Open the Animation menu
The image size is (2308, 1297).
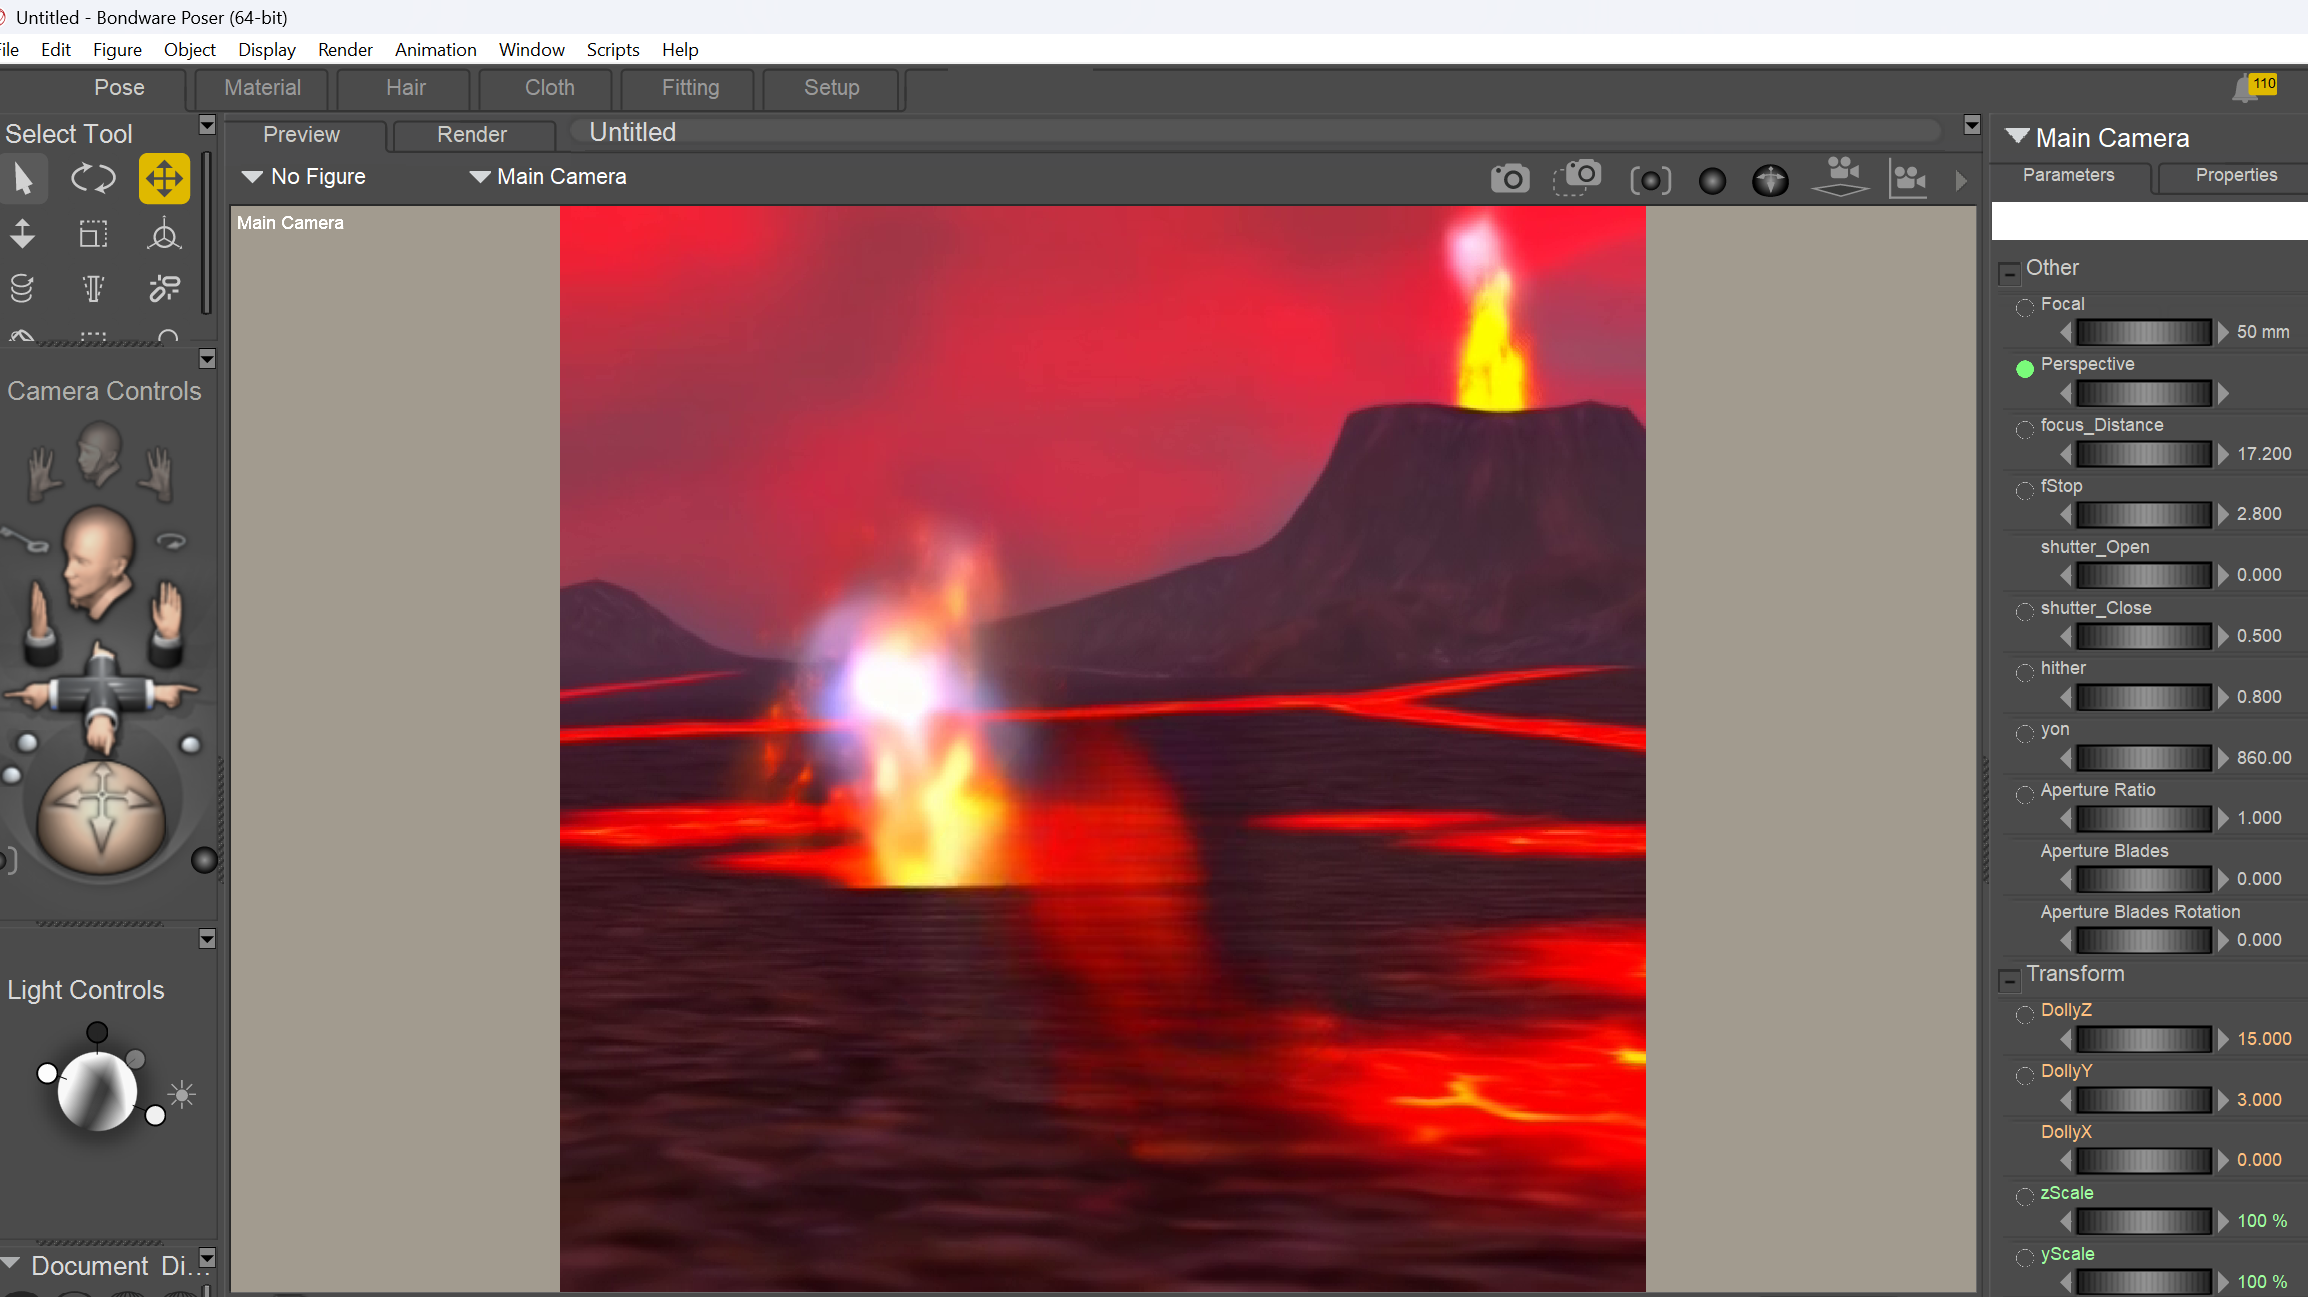pyautogui.click(x=435, y=50)
